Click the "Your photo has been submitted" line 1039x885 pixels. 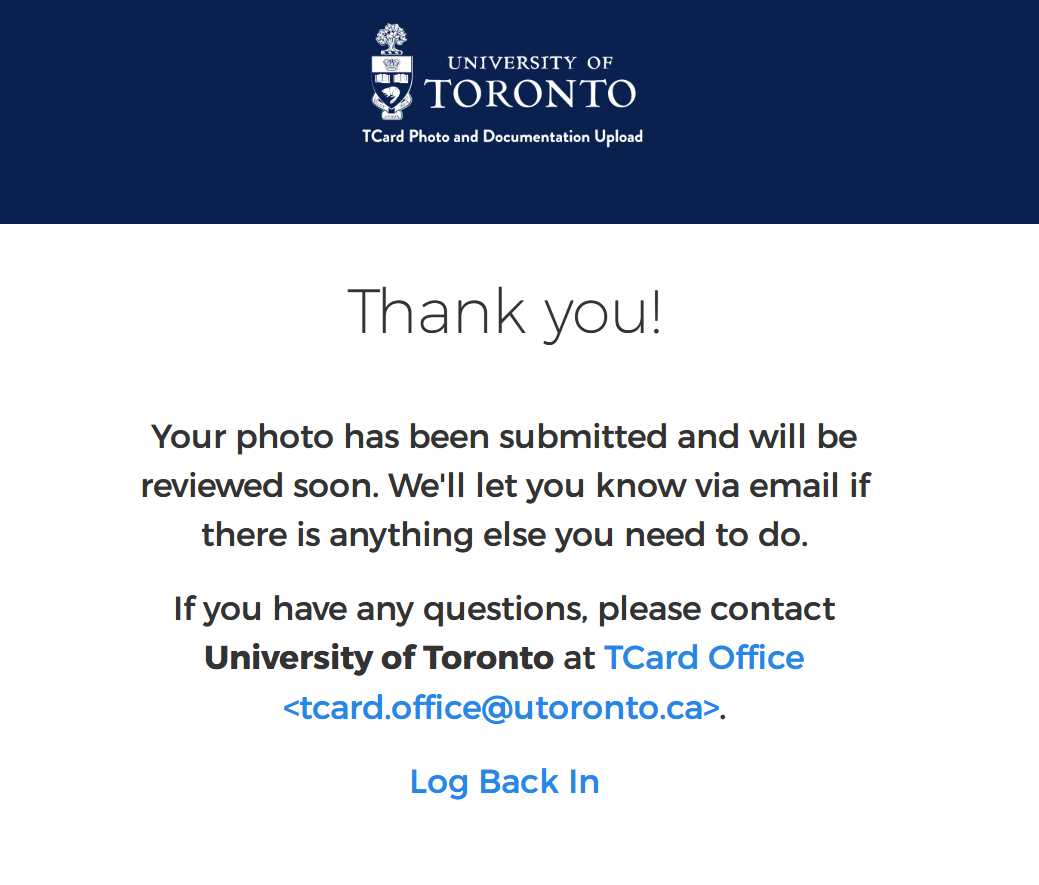[x=504, y=437]
